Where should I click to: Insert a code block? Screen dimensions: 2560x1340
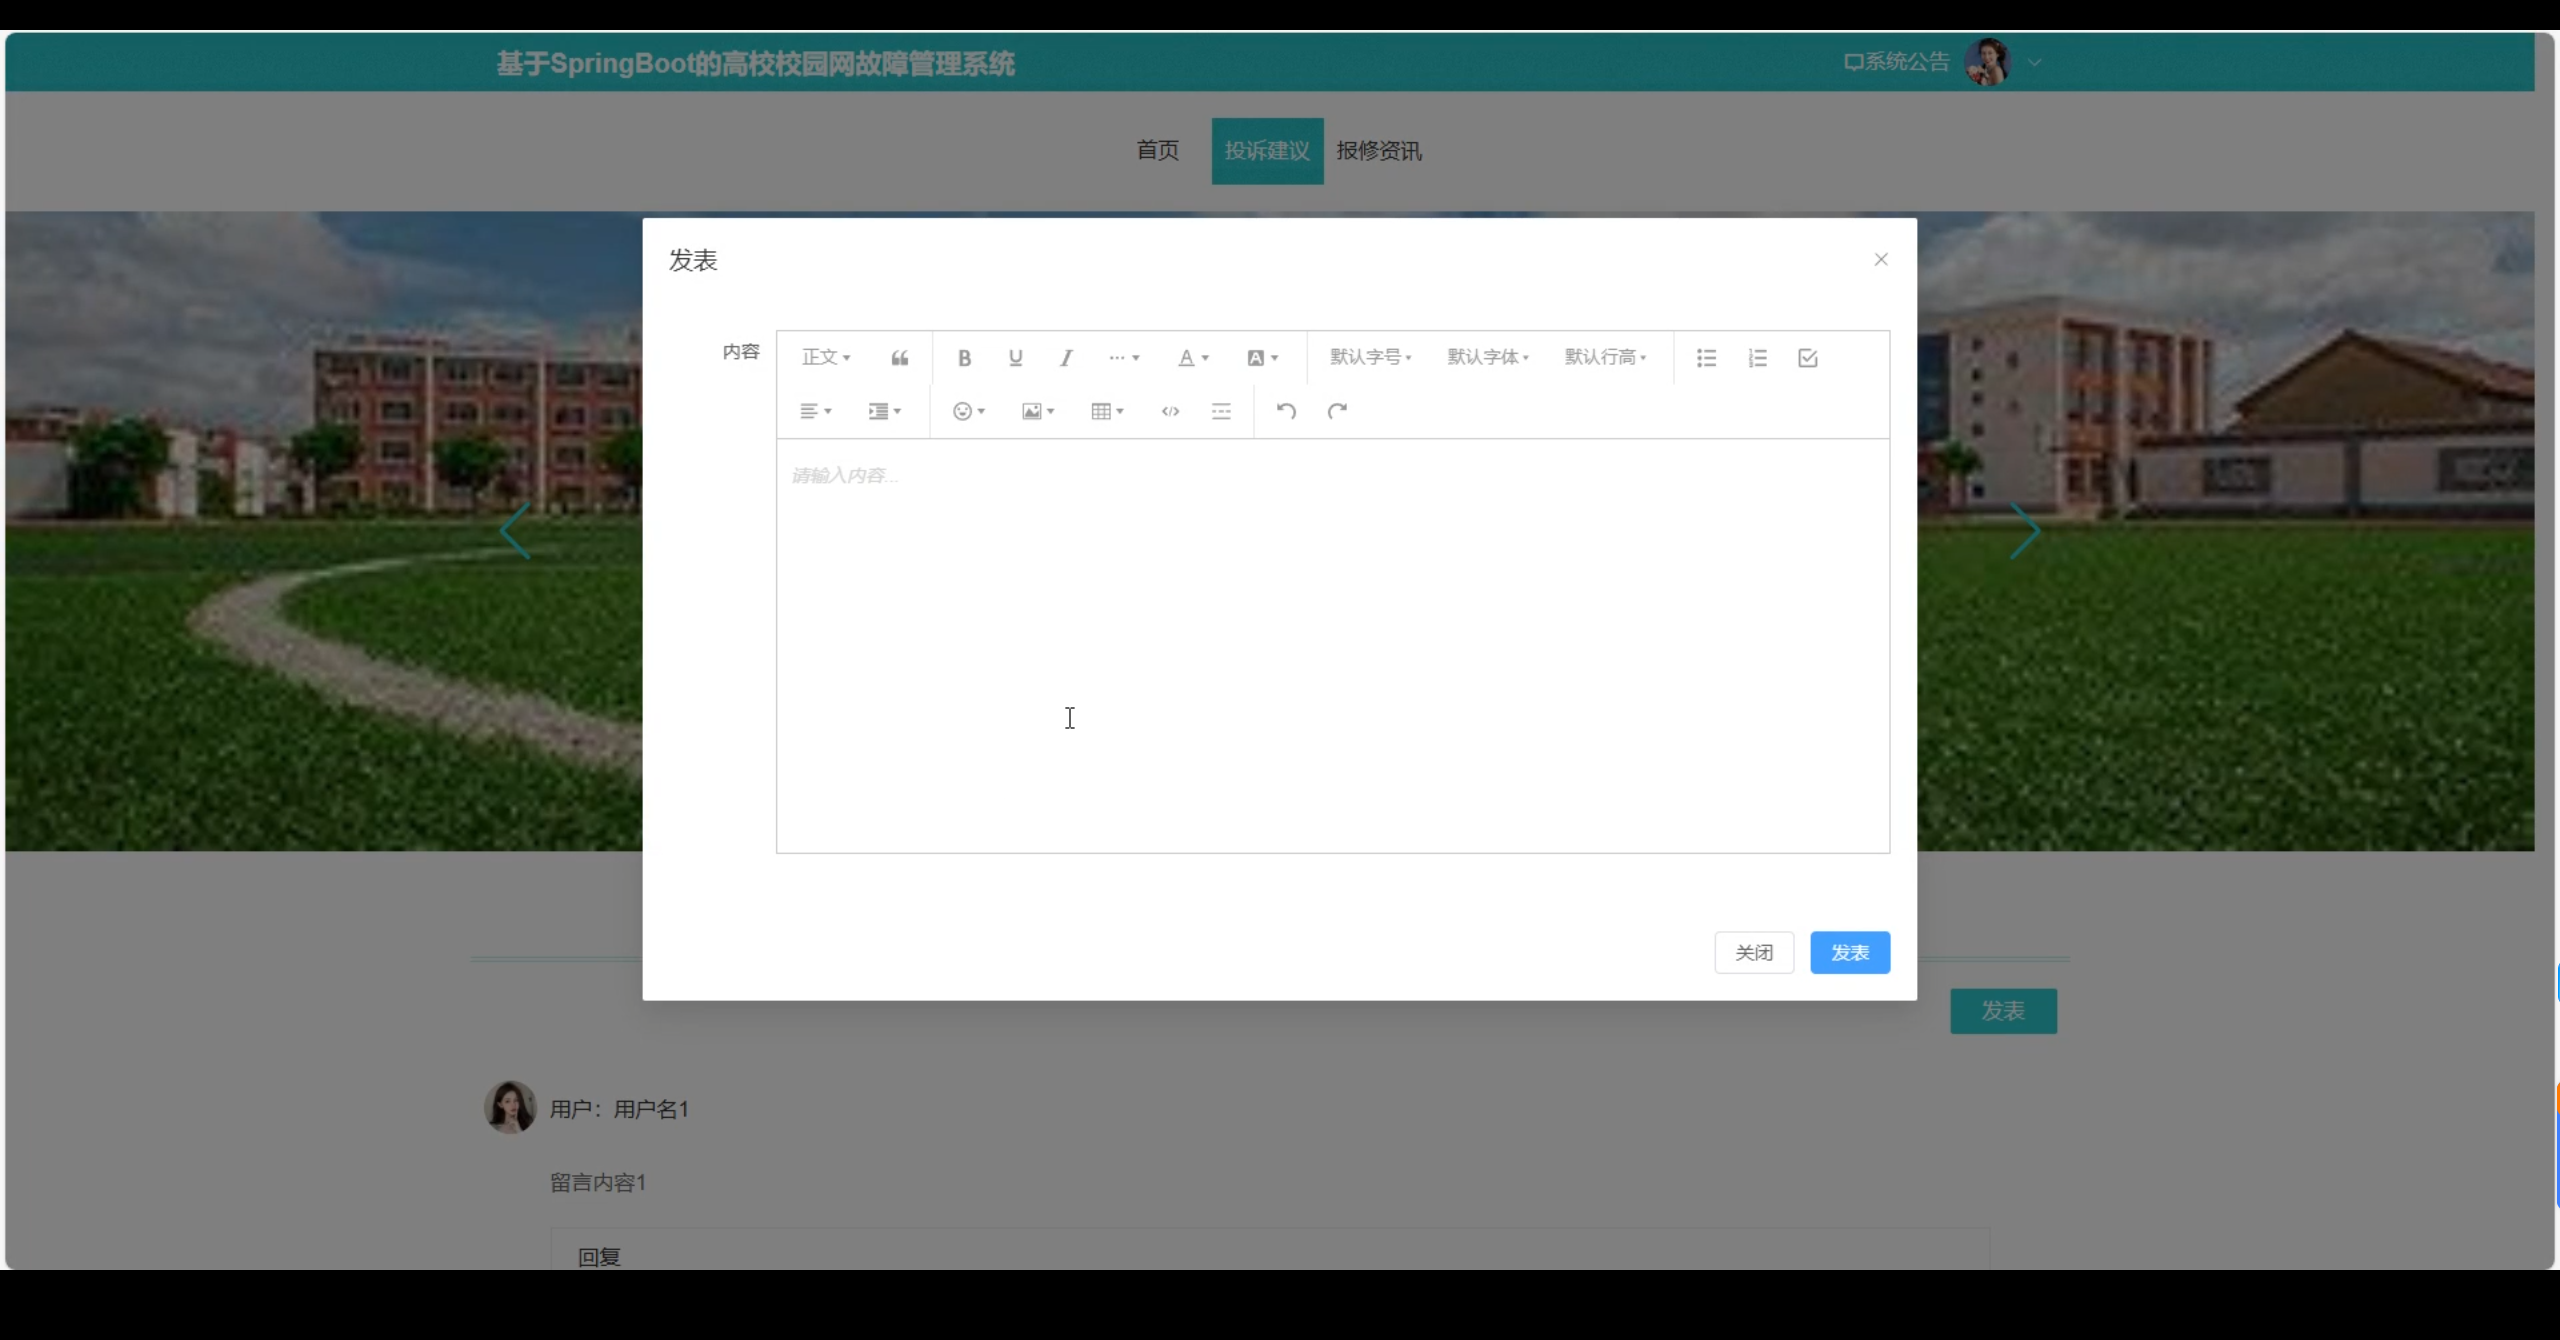pos(1170,411)
